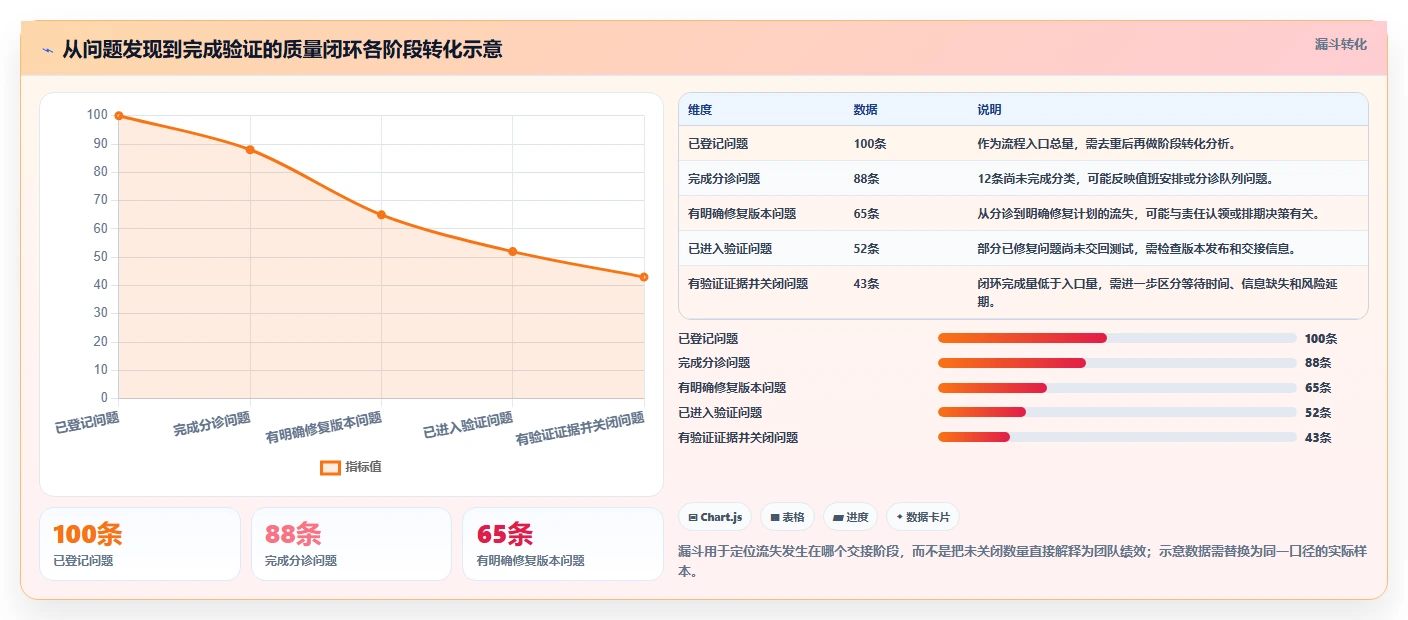Toggle the 指标值 legend swatch
The width and height of the screenshot is (1408, 620).
[330, 467]
